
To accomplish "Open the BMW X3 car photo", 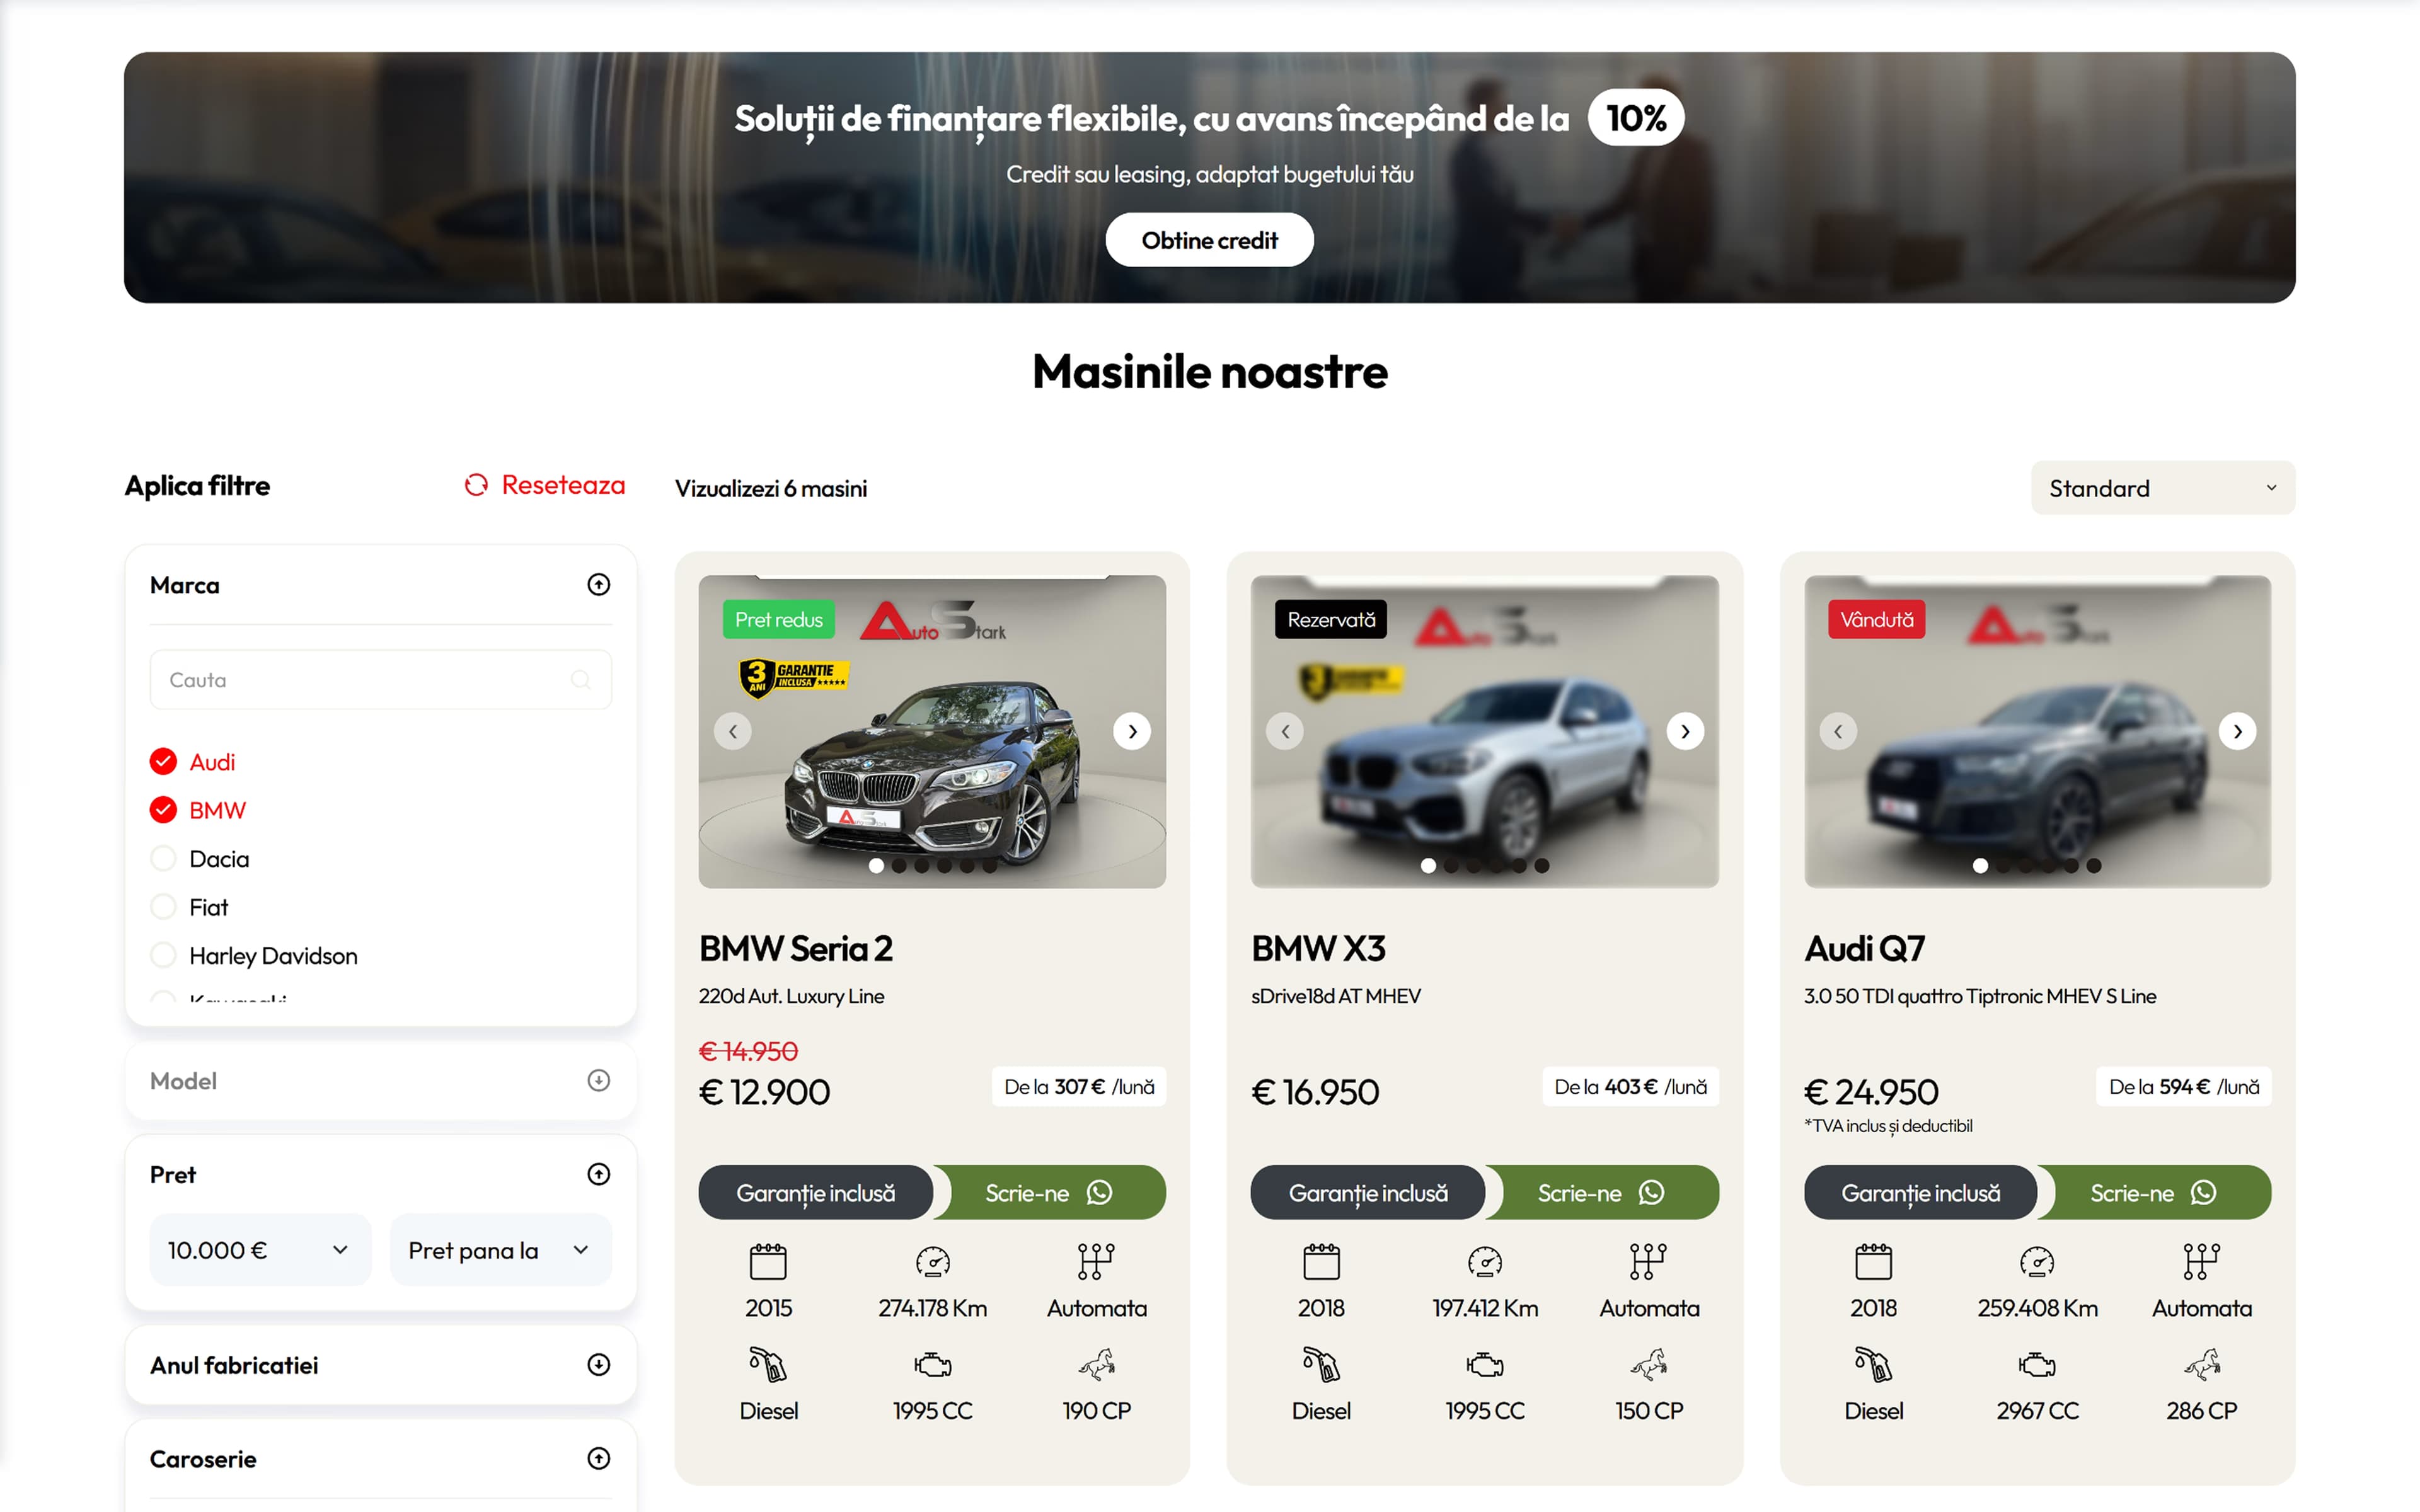I will point(1485,732).
